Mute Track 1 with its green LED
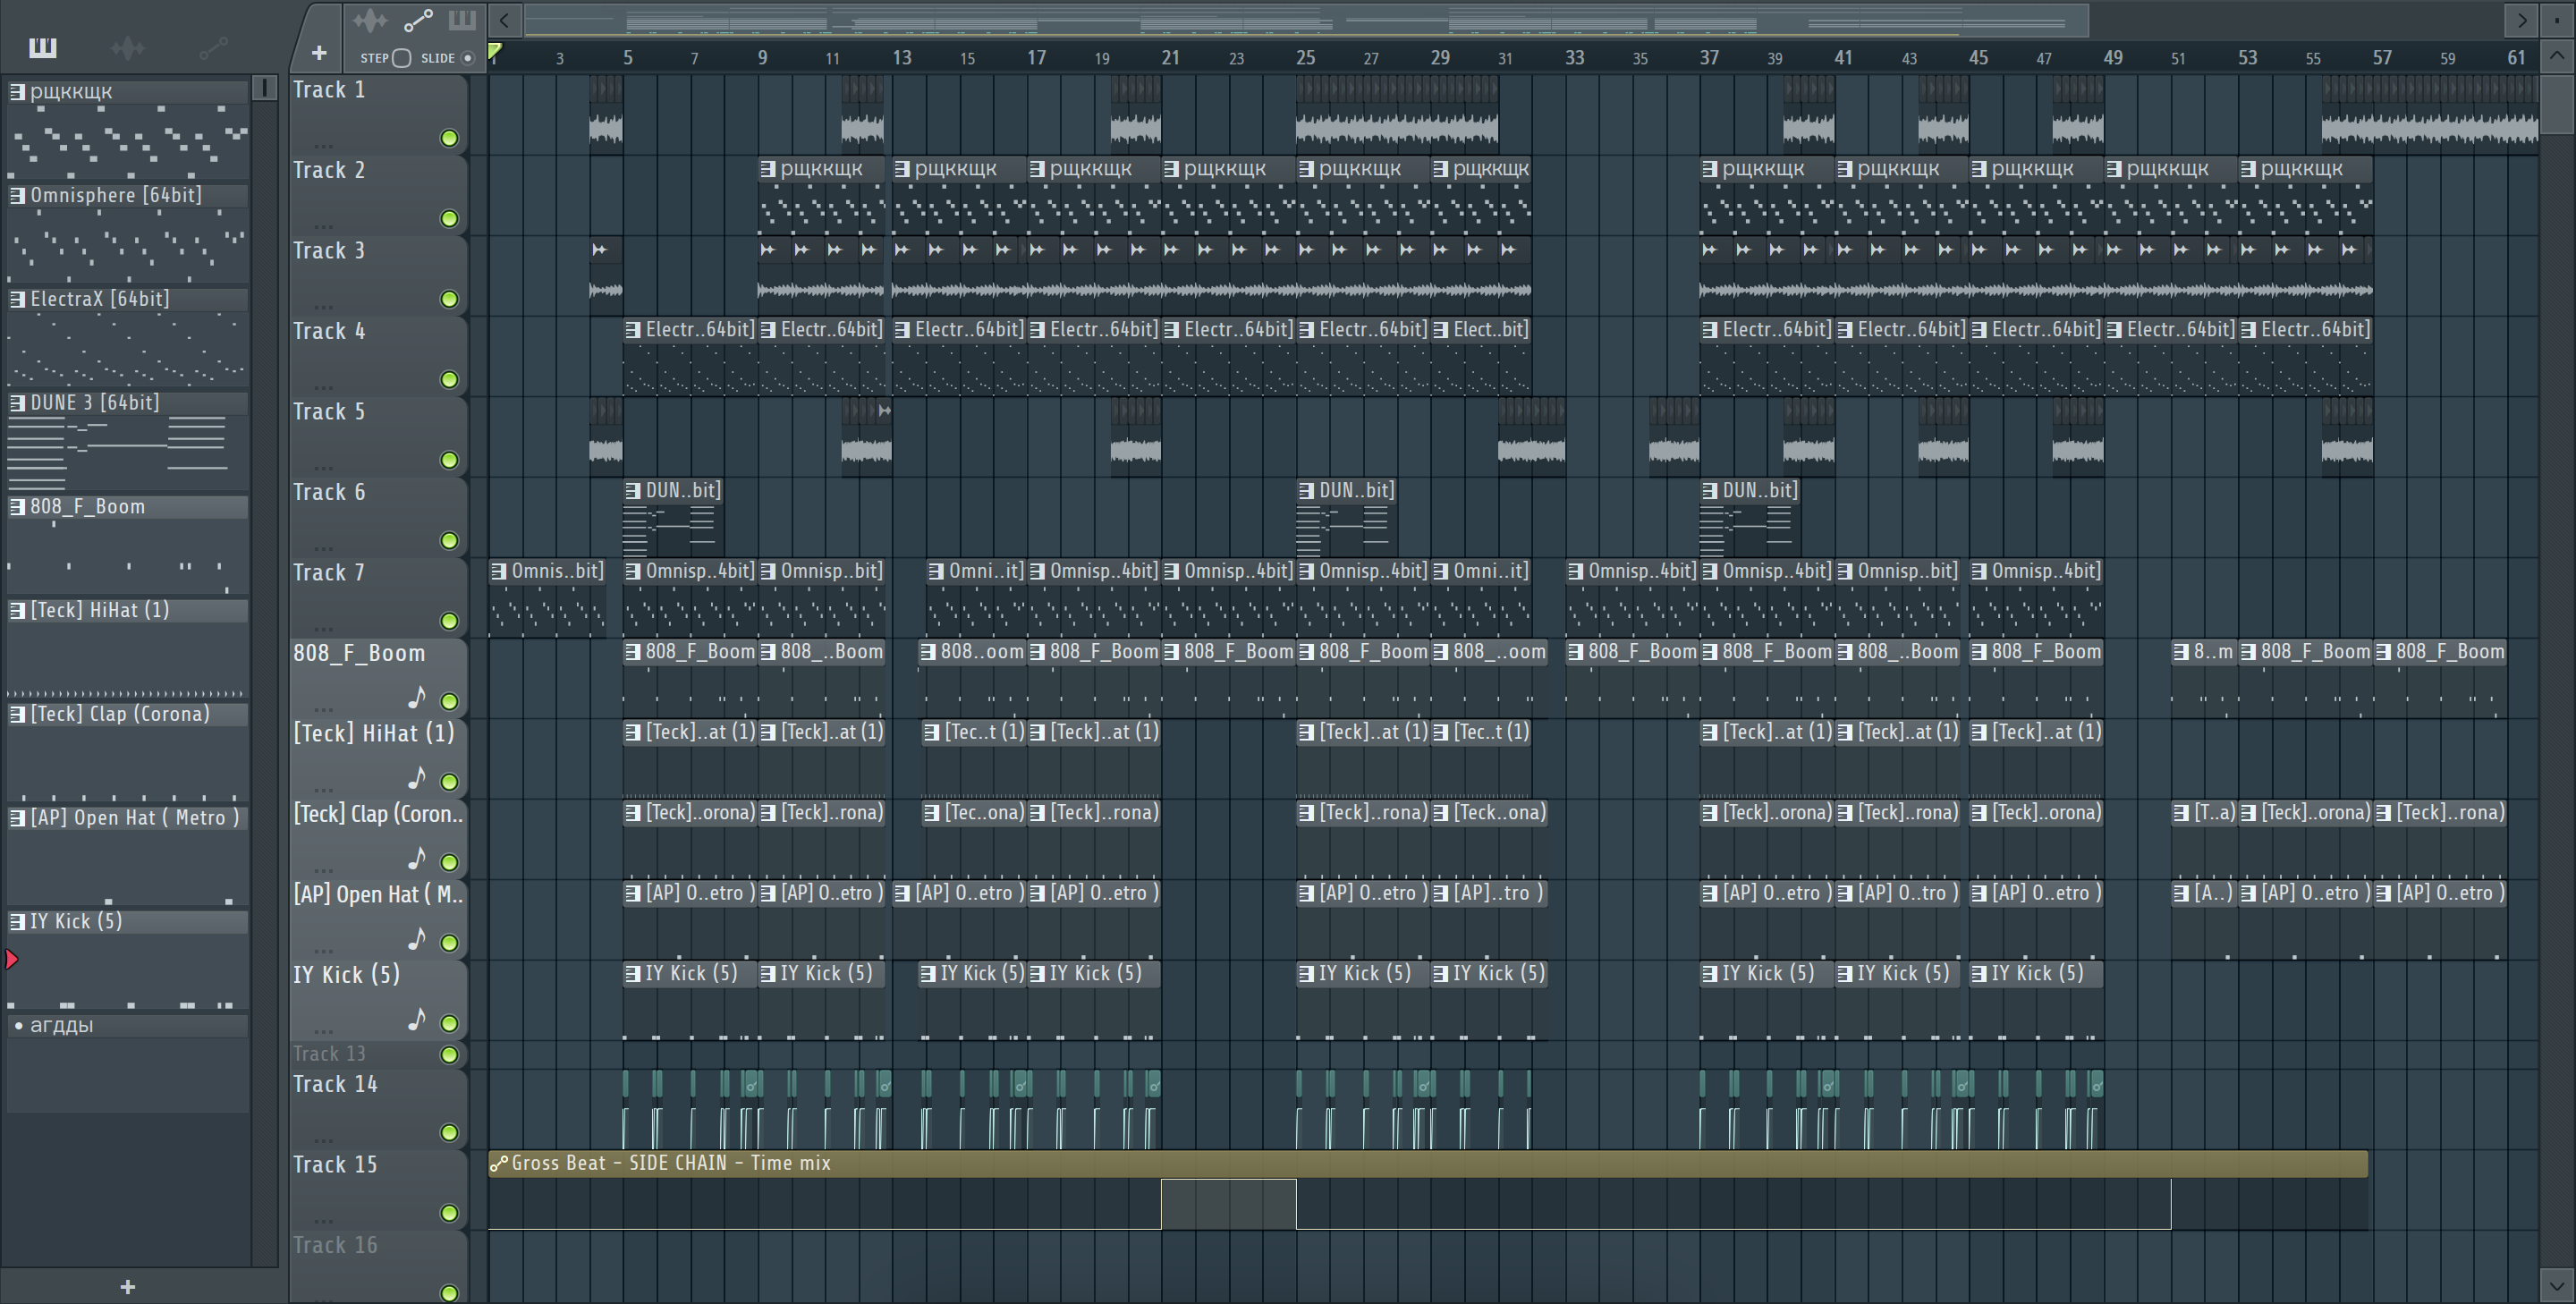 tap(449, 138)
